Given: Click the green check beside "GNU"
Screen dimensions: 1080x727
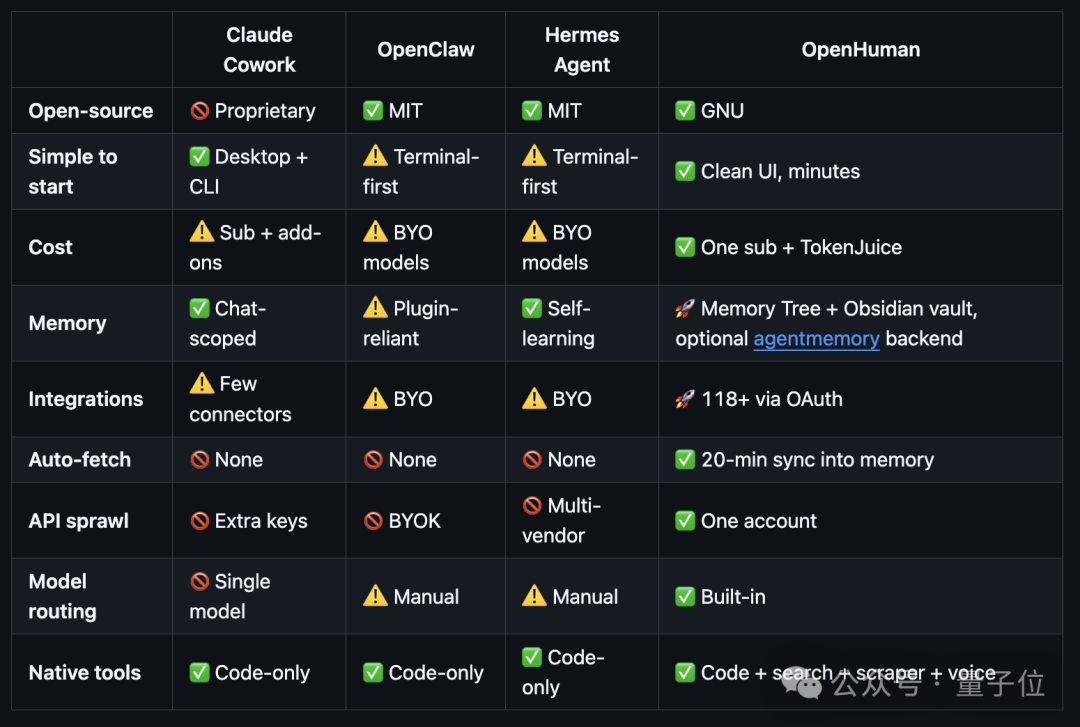Looking at the screenshot, I should pyautogui.click(x=685, y=110).
